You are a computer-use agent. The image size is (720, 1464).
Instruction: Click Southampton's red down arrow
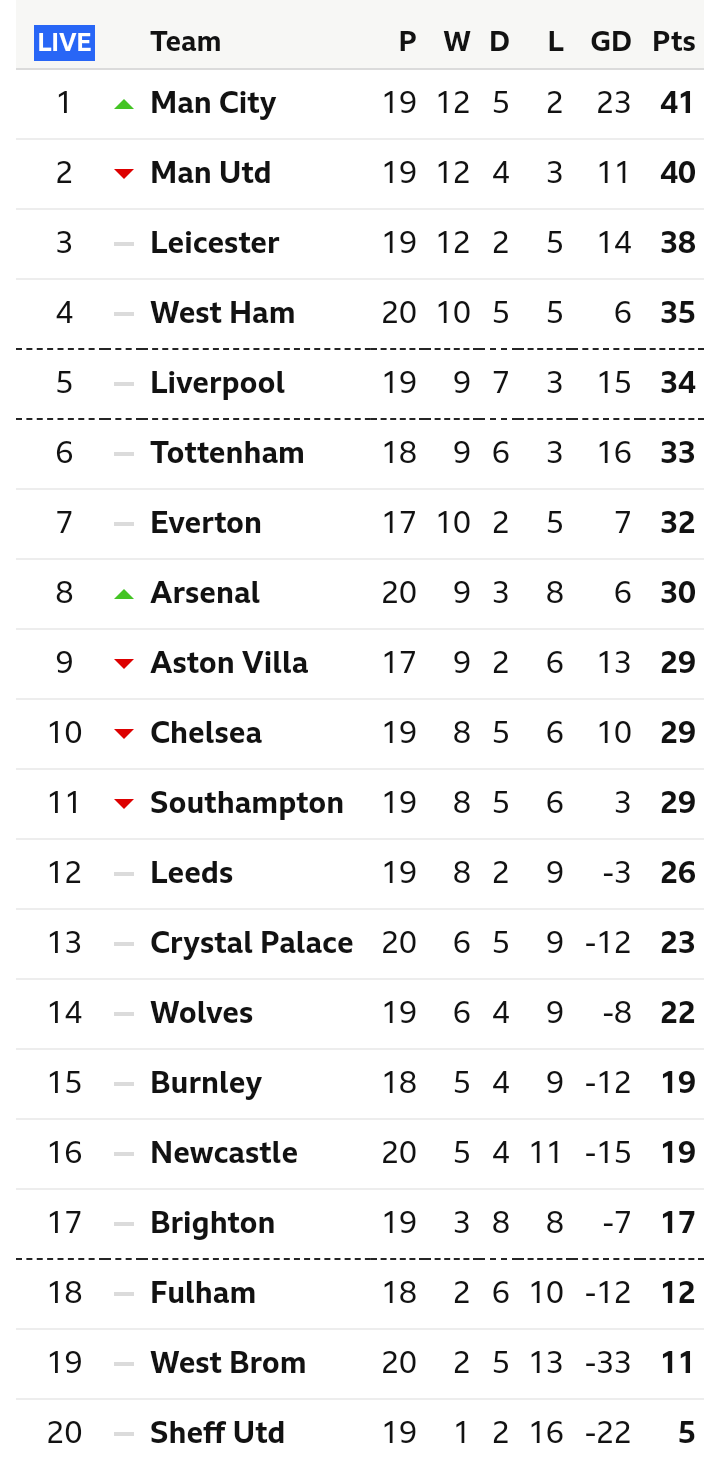point(124,804)
